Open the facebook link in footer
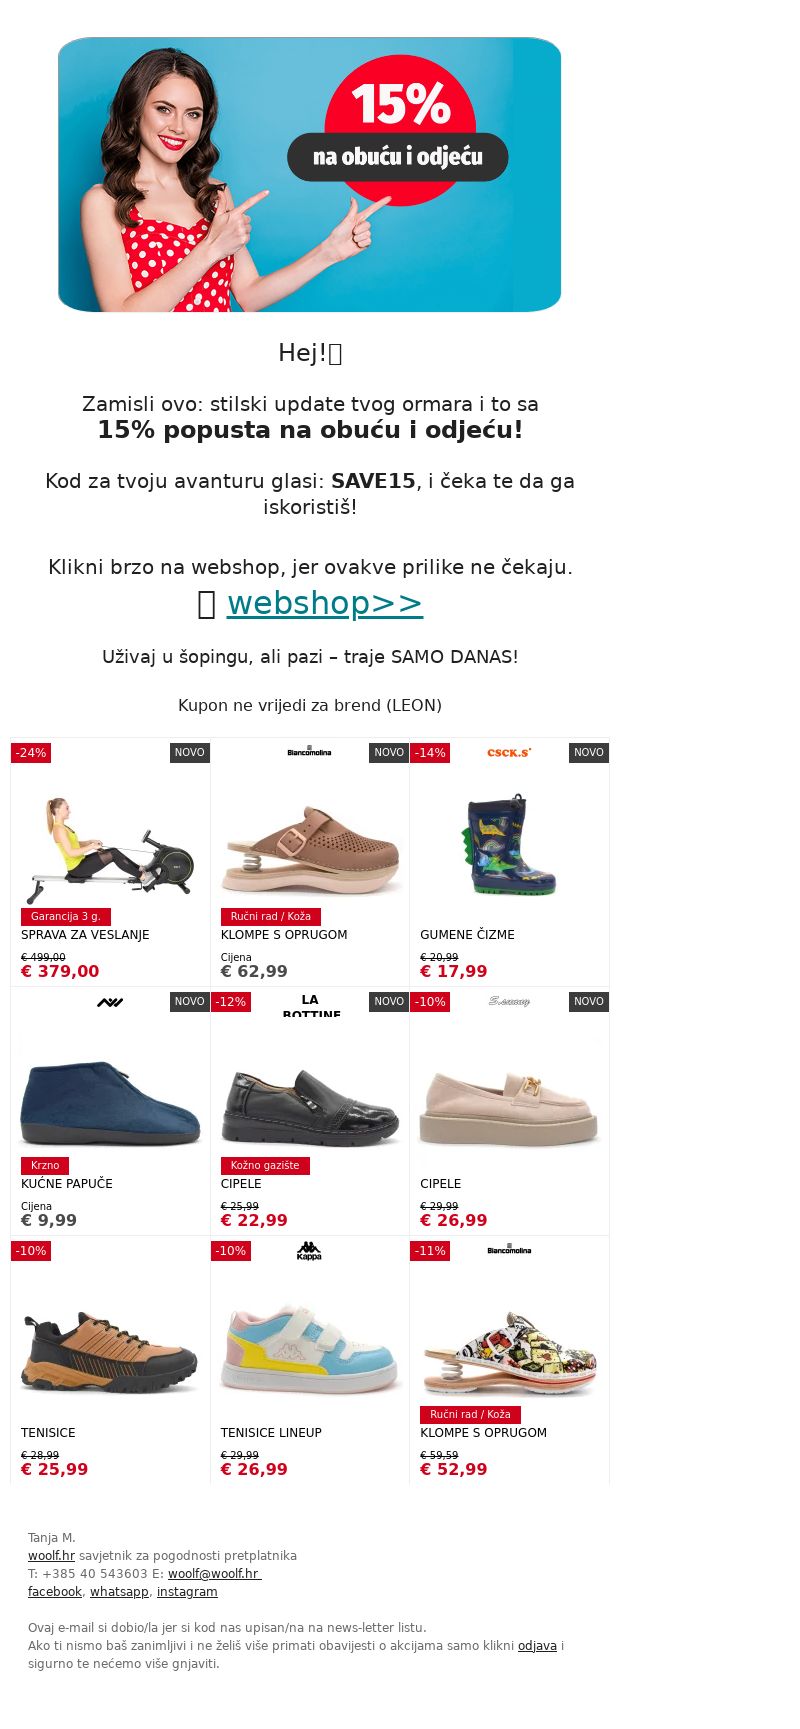 point(55,1592)
